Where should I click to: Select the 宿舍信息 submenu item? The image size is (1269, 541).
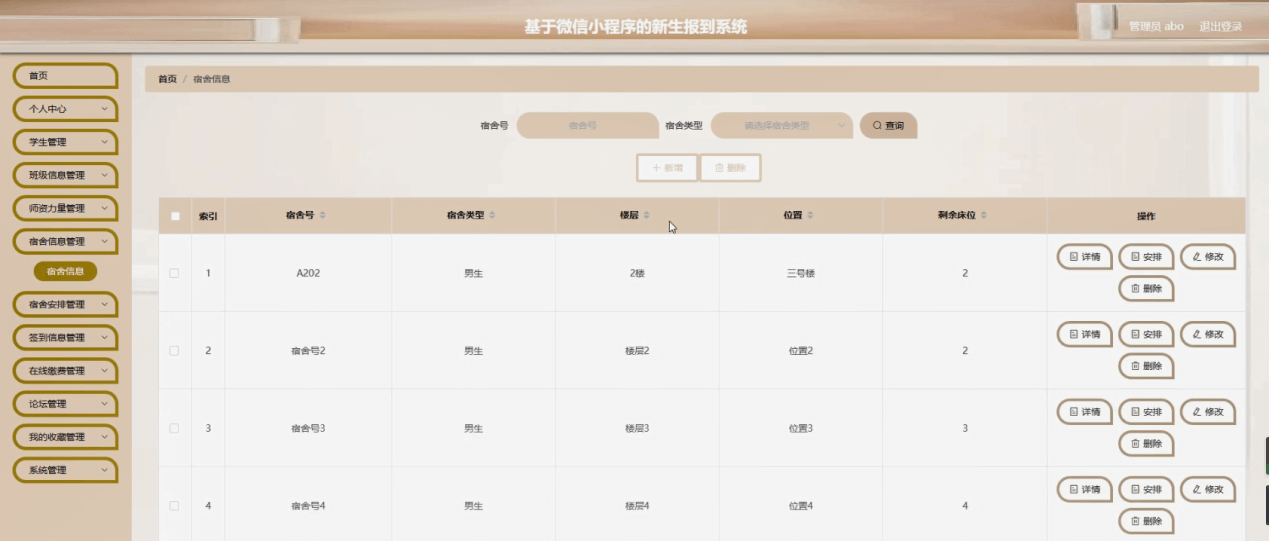click(65, 271)
